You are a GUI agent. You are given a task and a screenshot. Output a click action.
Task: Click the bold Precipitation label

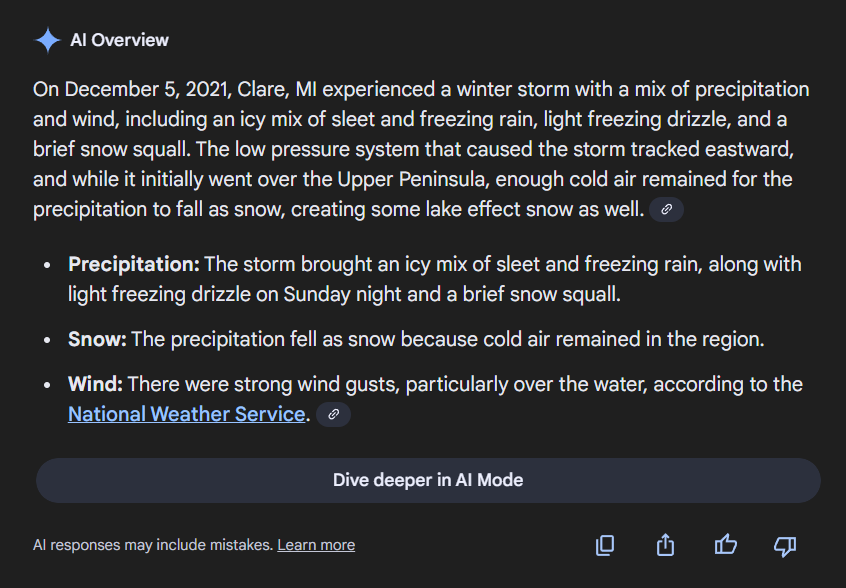[x=134, y=265]
